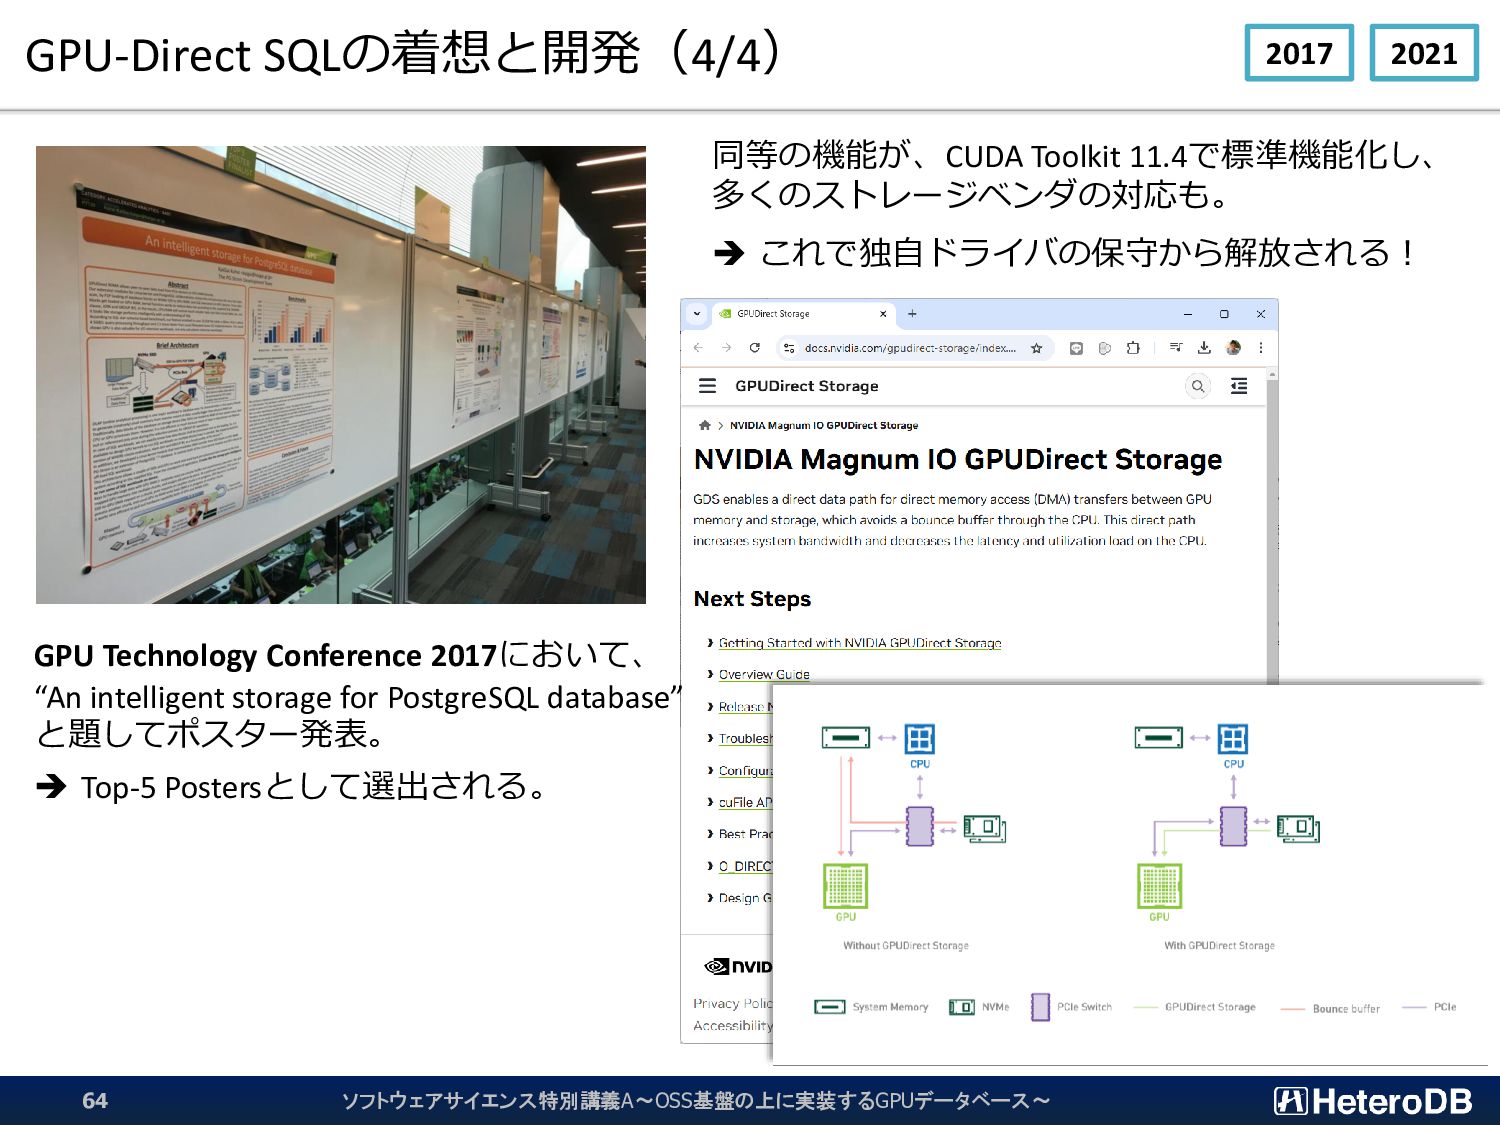Click the browser page vertical scrollbar
Image resolution: width=1500 pixels, height=1125 pixels.
(1272, 530)
